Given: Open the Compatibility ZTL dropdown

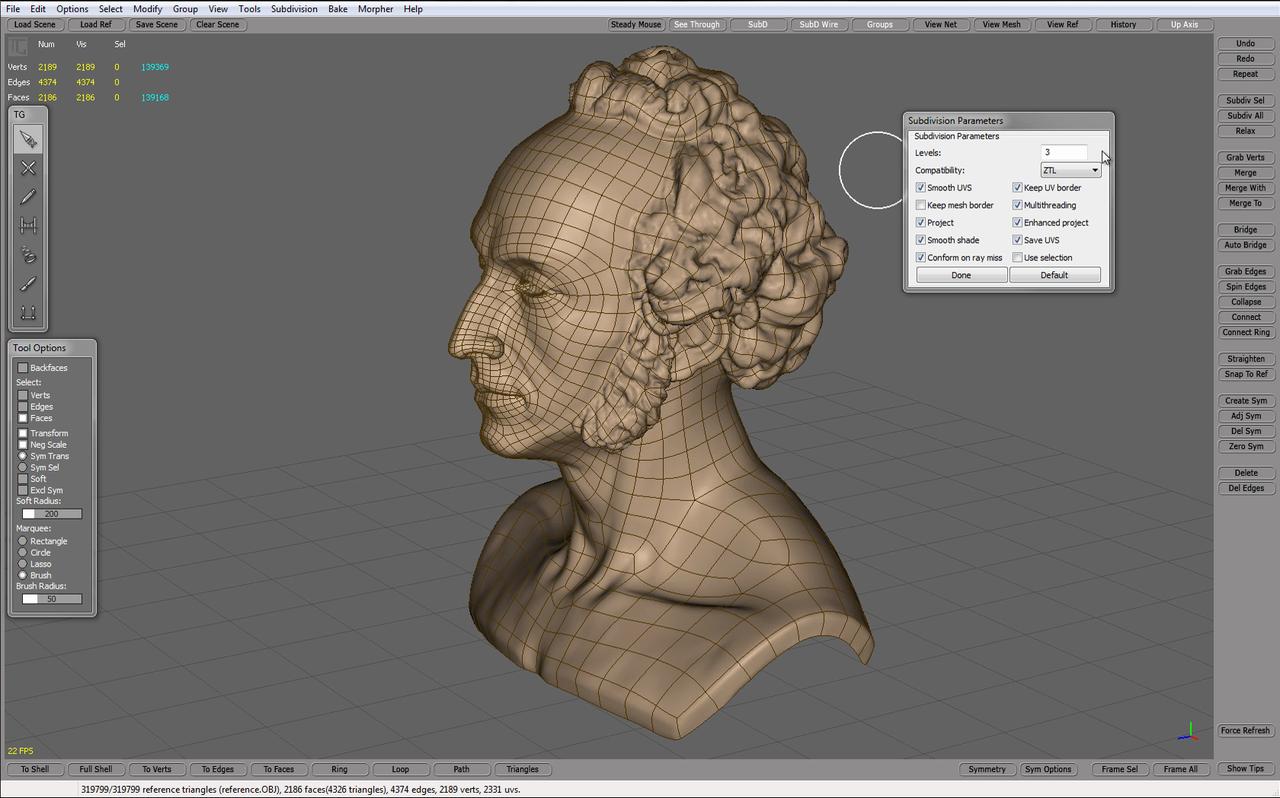Looking at the screenshot, I should [x=1070, y=170].
